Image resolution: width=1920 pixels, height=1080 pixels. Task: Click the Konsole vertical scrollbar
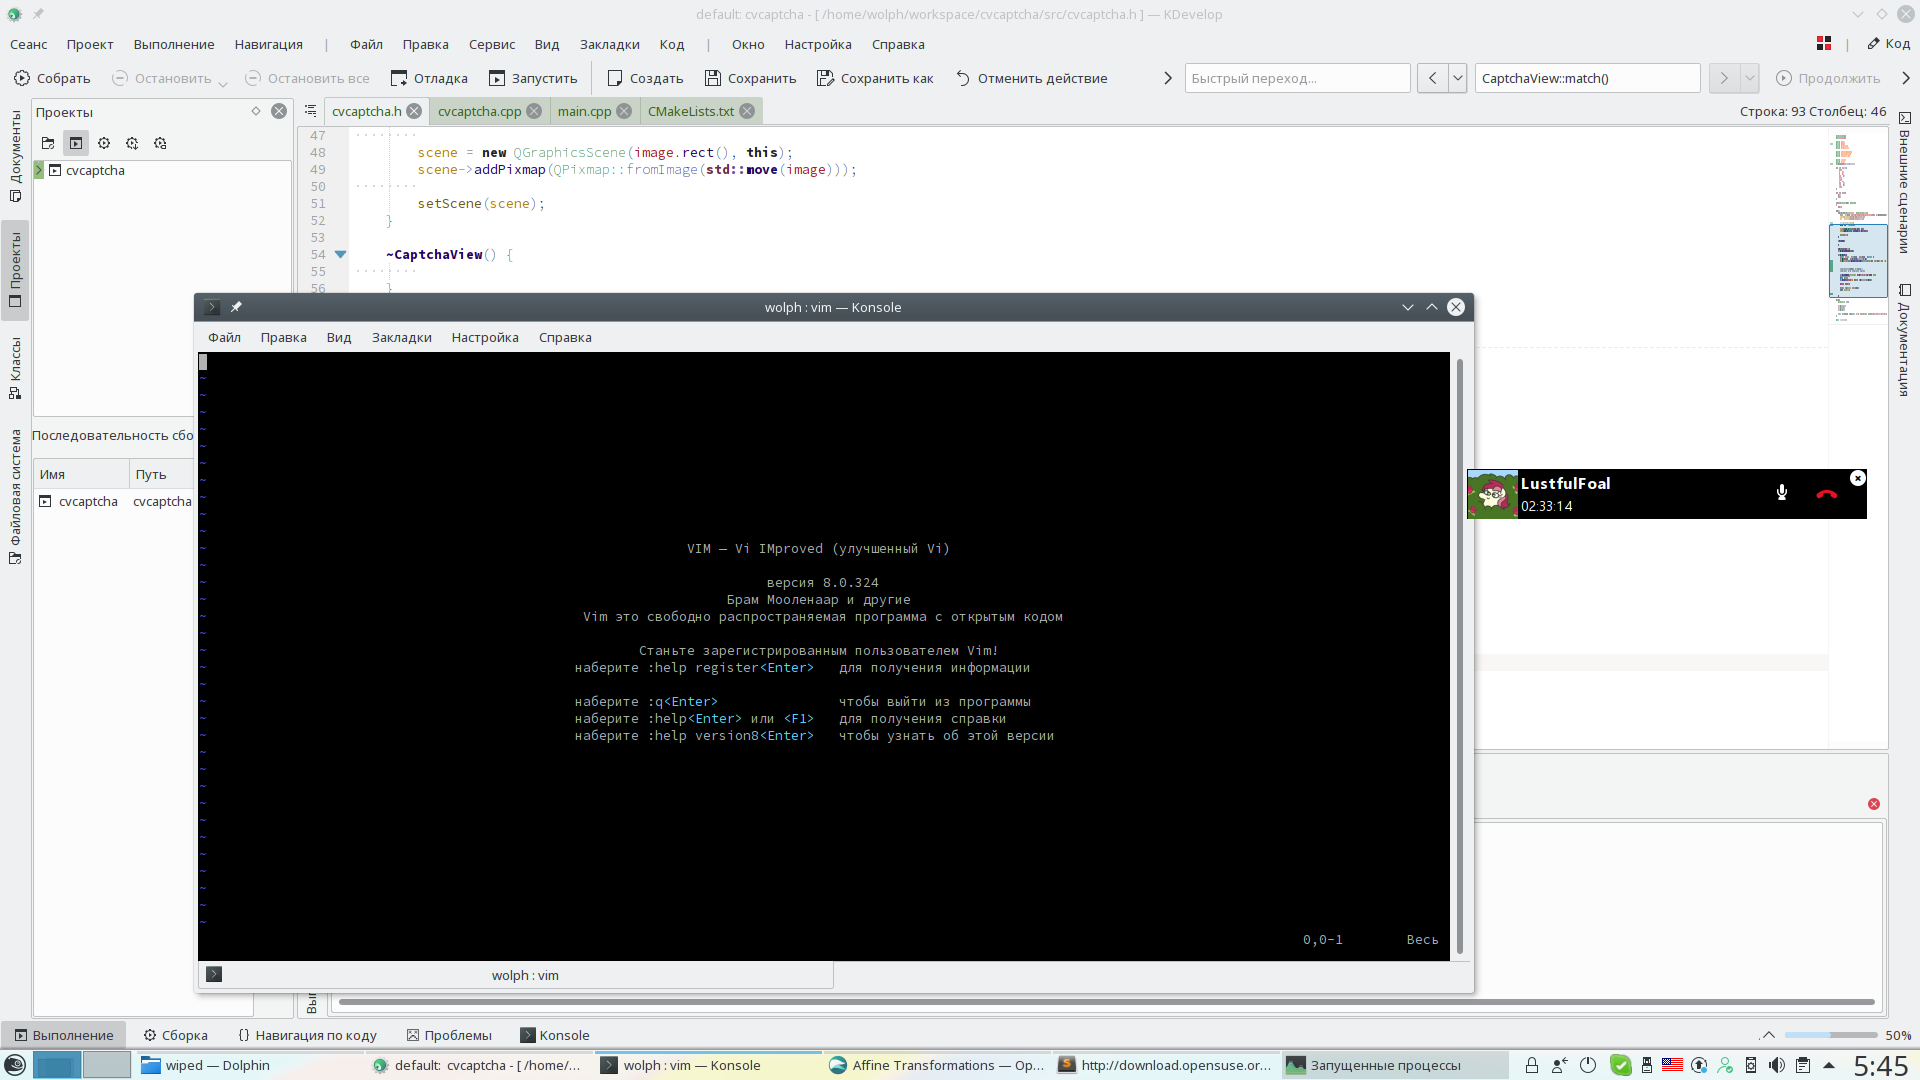coord(1460,655)
